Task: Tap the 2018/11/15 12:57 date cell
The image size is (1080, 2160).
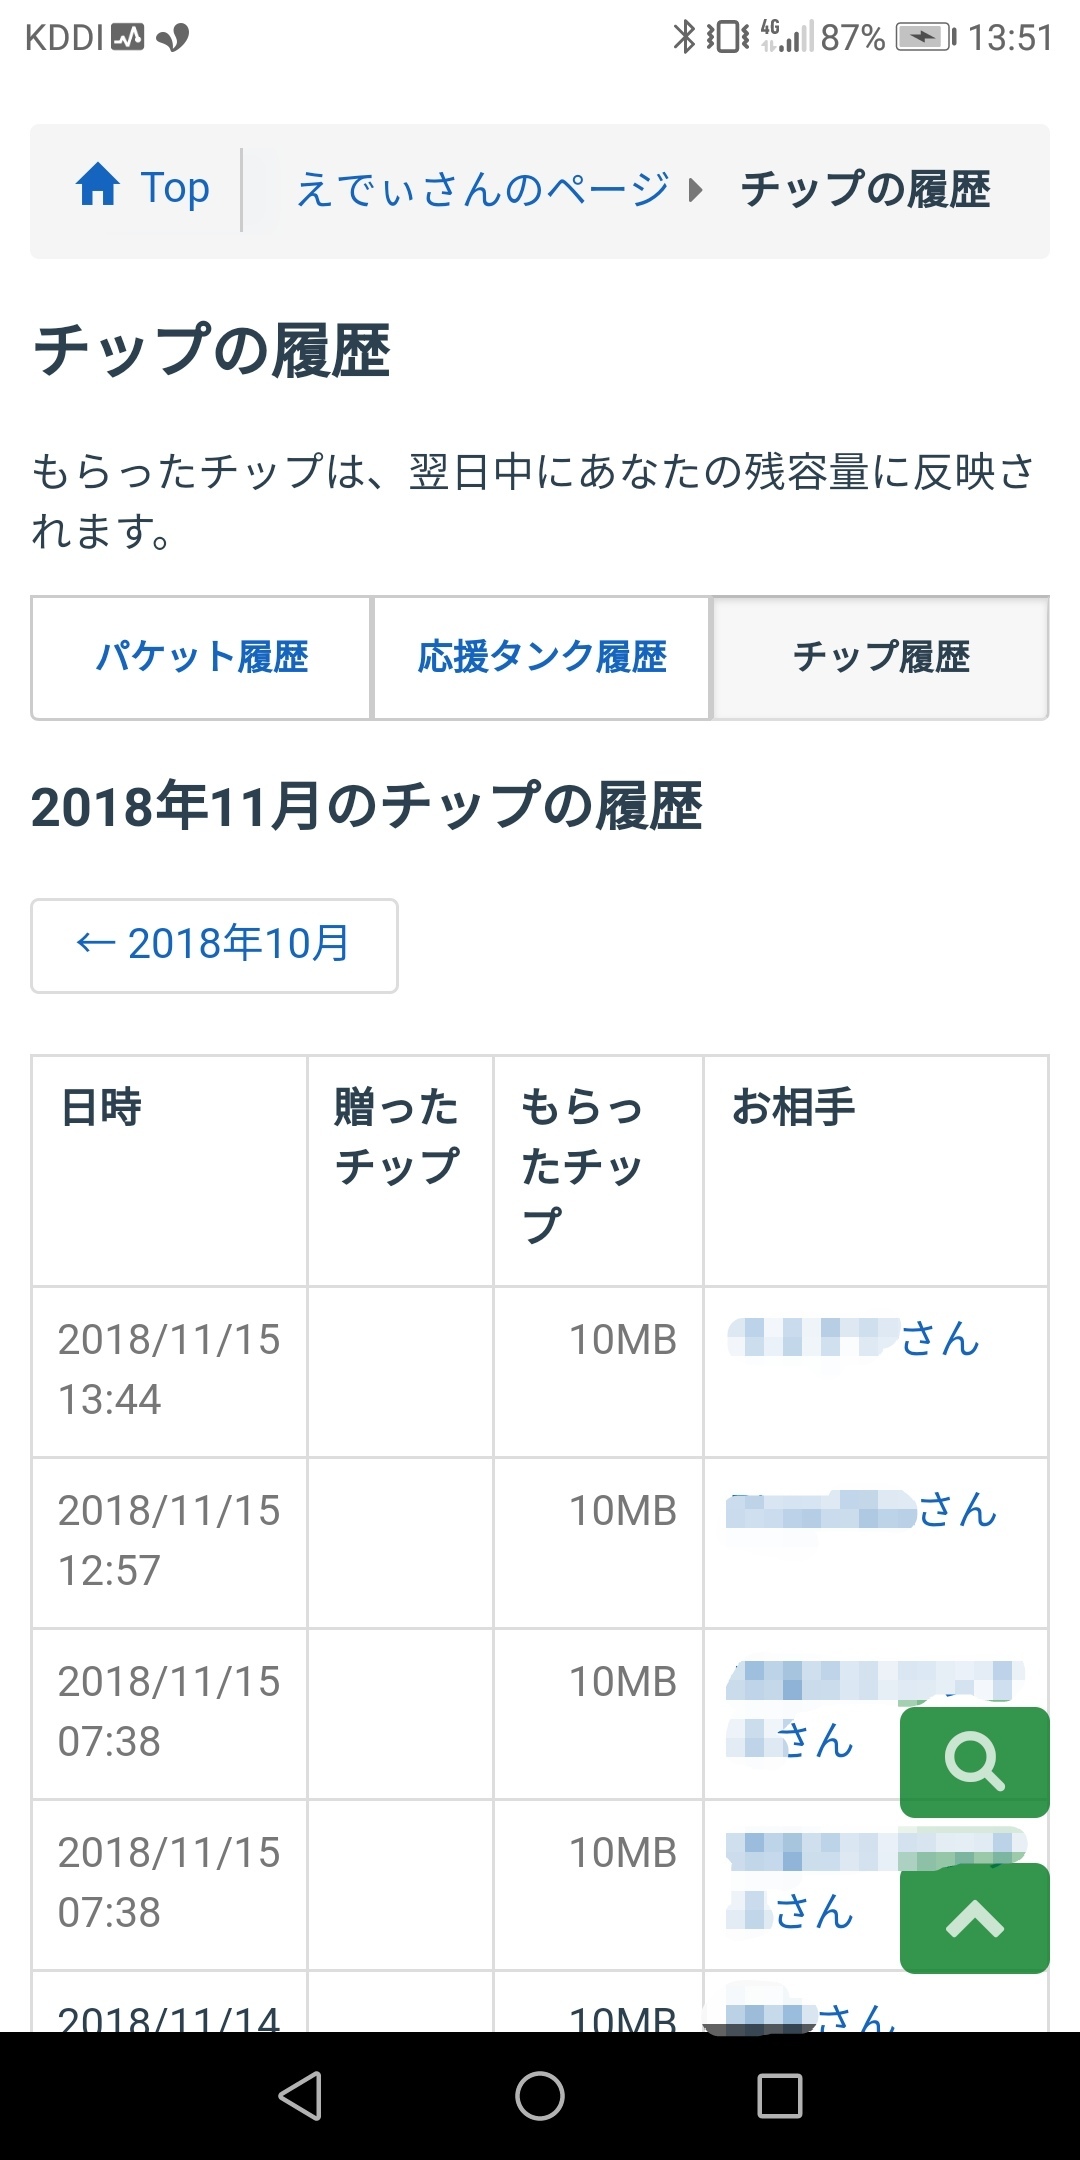Action: [x=169, y=1541]
